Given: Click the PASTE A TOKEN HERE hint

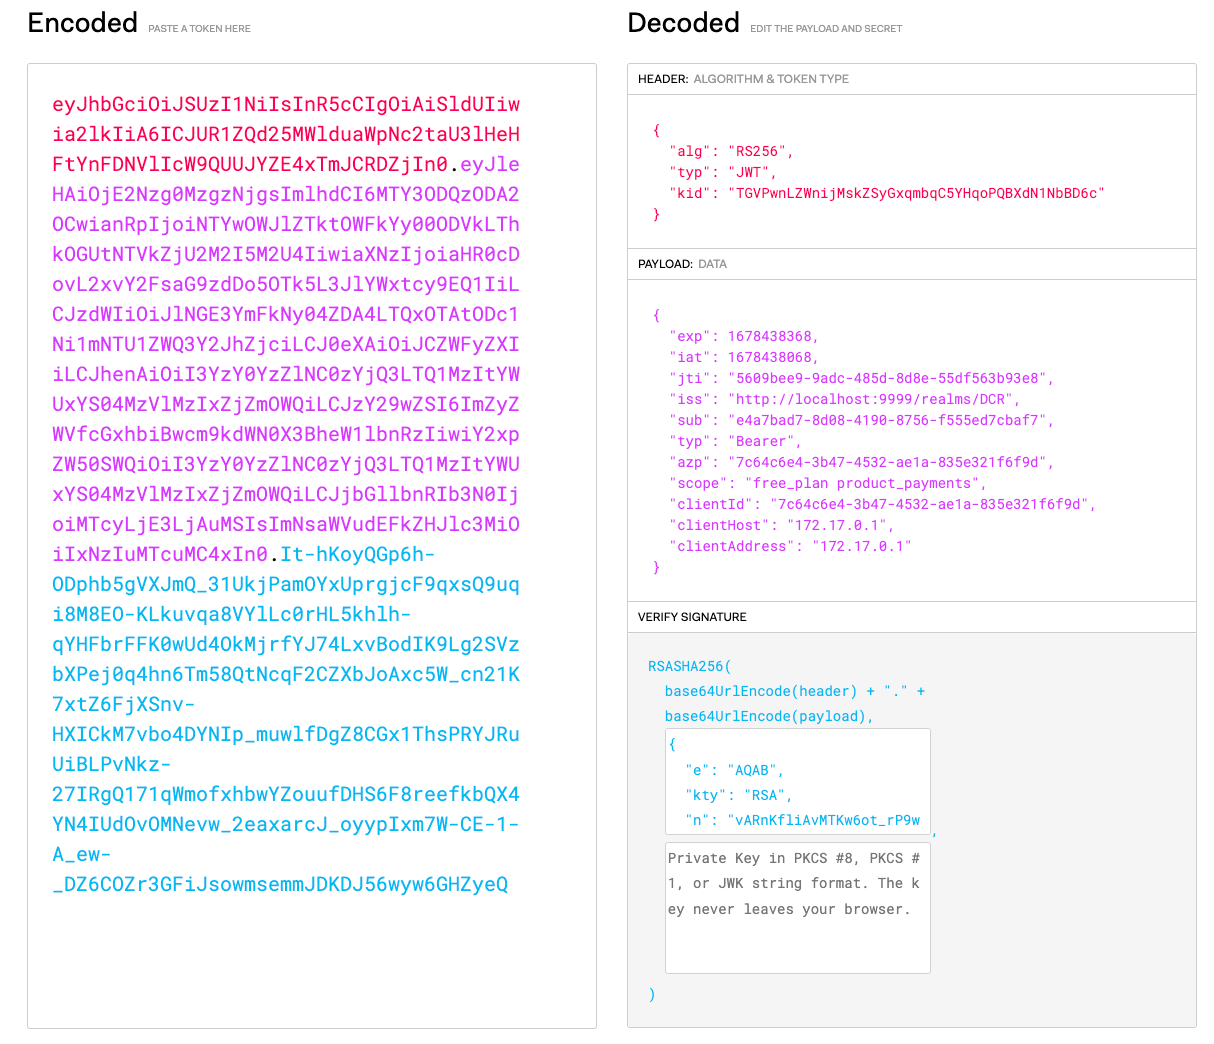Looking at the screenshot, I should coord(199,29).
